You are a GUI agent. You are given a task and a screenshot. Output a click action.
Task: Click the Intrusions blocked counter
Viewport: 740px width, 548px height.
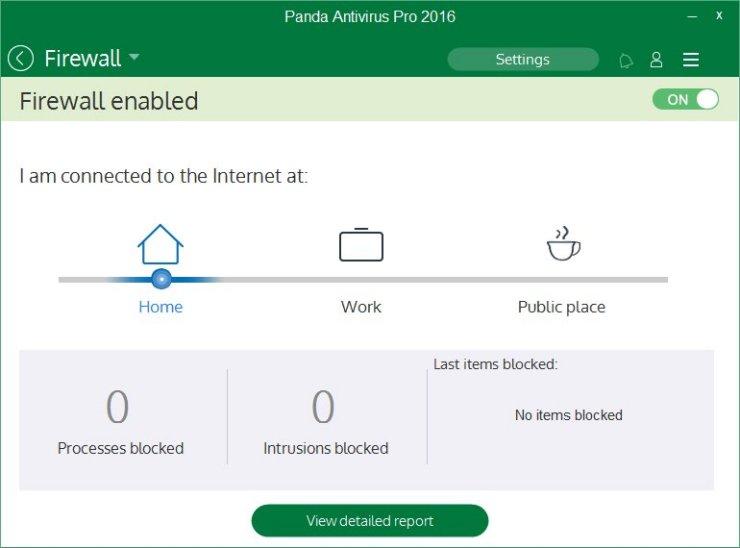(x=324, y=408)
